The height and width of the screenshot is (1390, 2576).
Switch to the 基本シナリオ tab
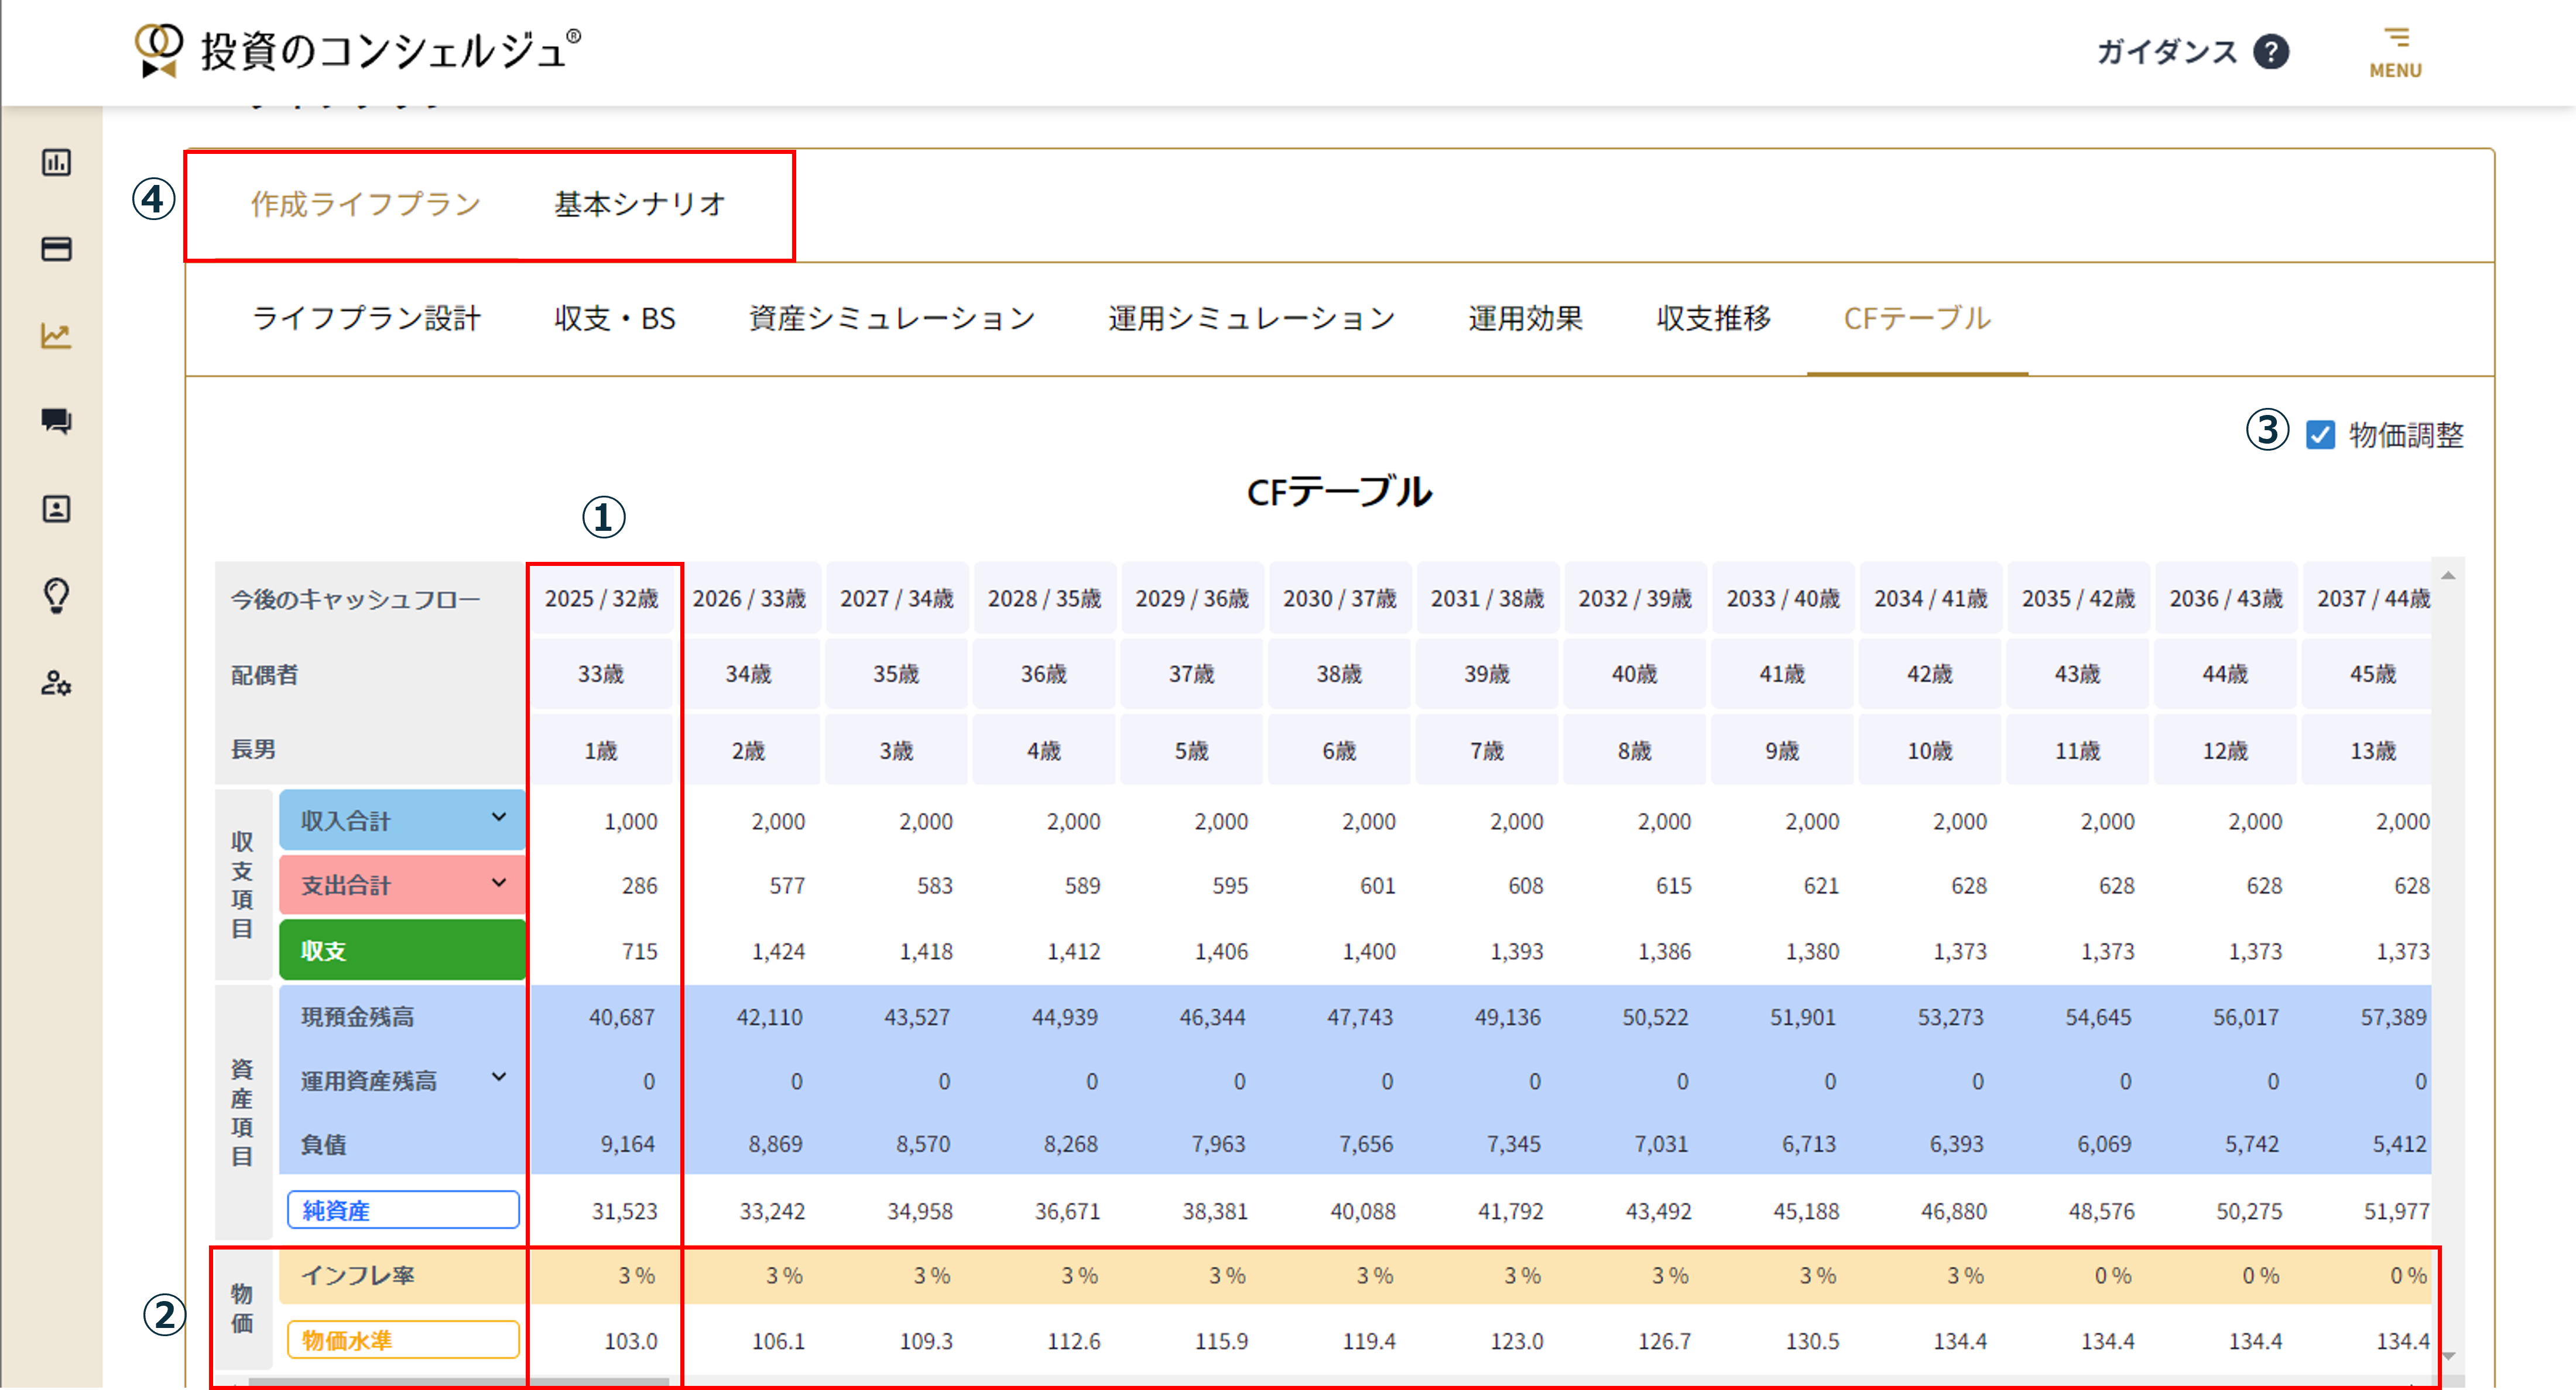[x=640, y=204]
